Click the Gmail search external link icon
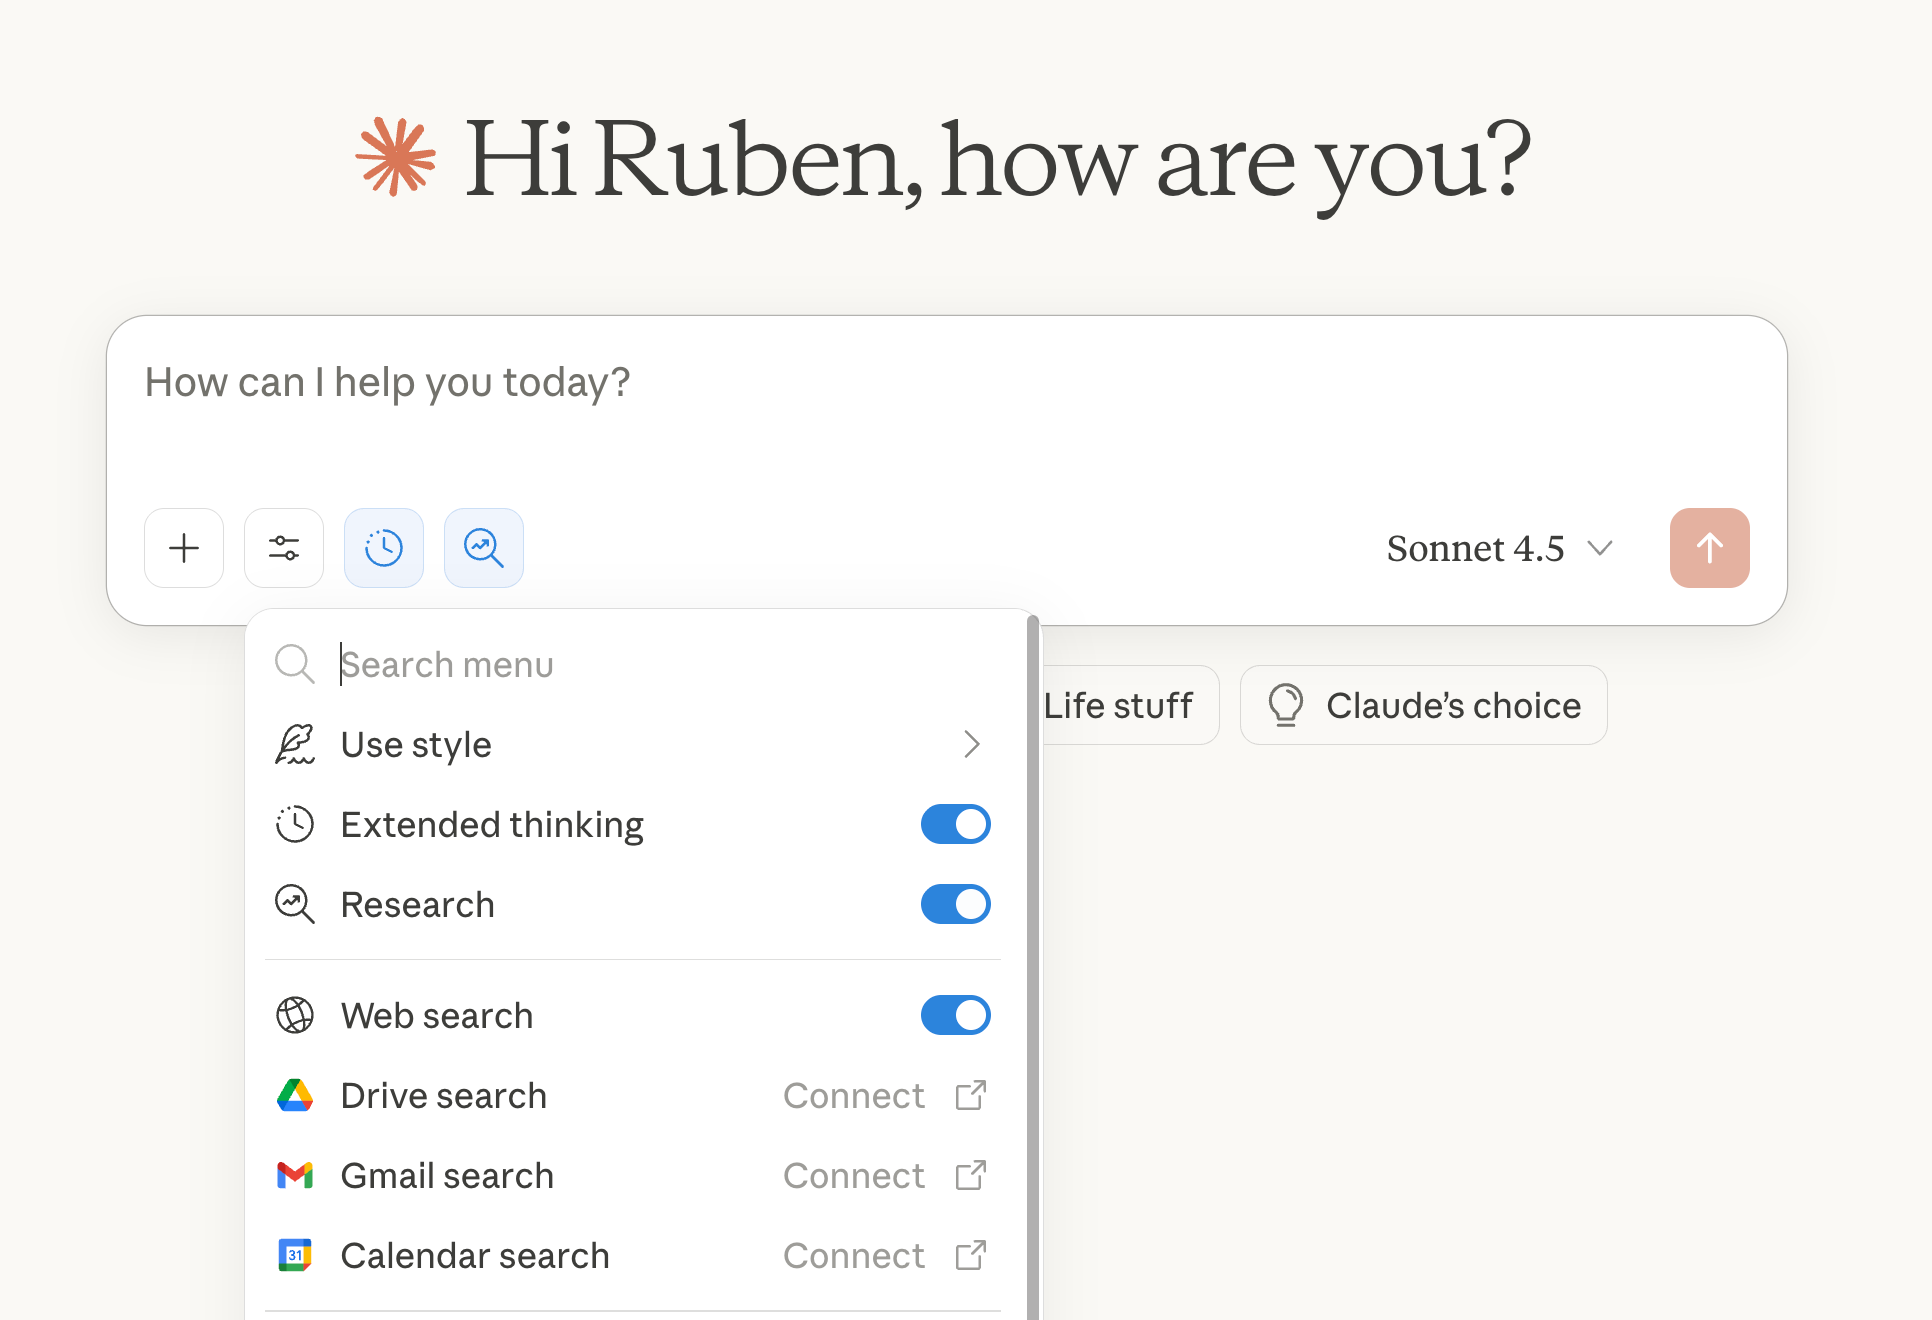 [970, 1176]
